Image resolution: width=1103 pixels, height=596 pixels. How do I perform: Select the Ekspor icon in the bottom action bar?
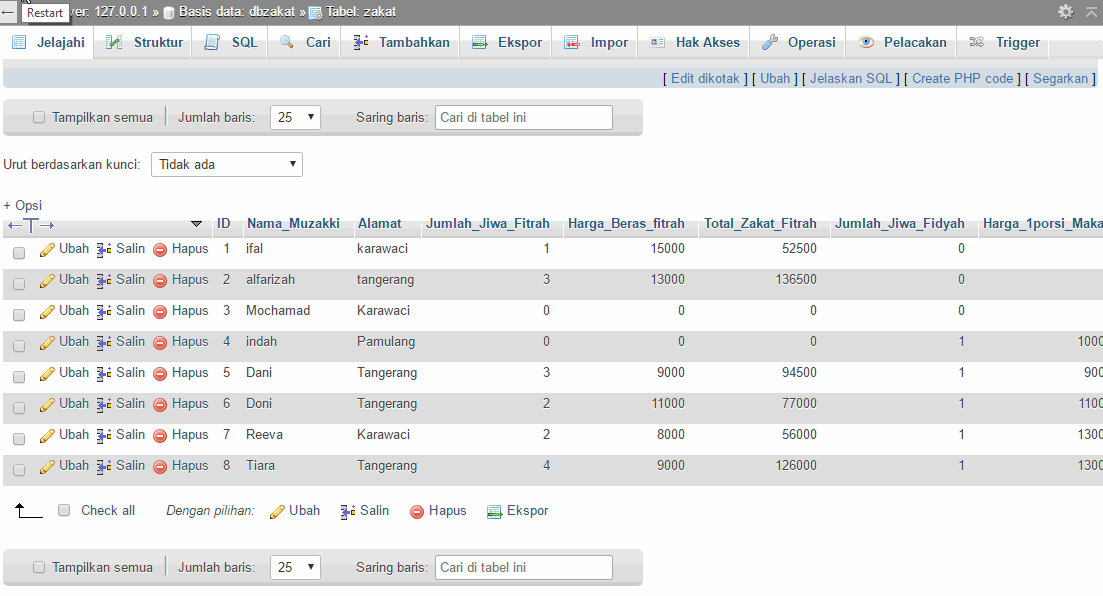(x=493, y=511)
